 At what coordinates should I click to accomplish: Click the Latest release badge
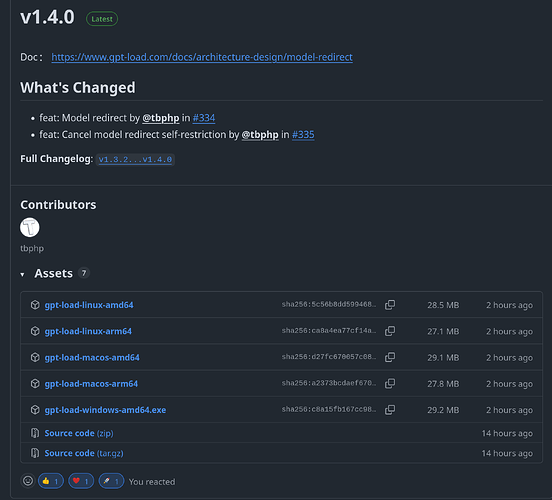(x=102, y=19)
